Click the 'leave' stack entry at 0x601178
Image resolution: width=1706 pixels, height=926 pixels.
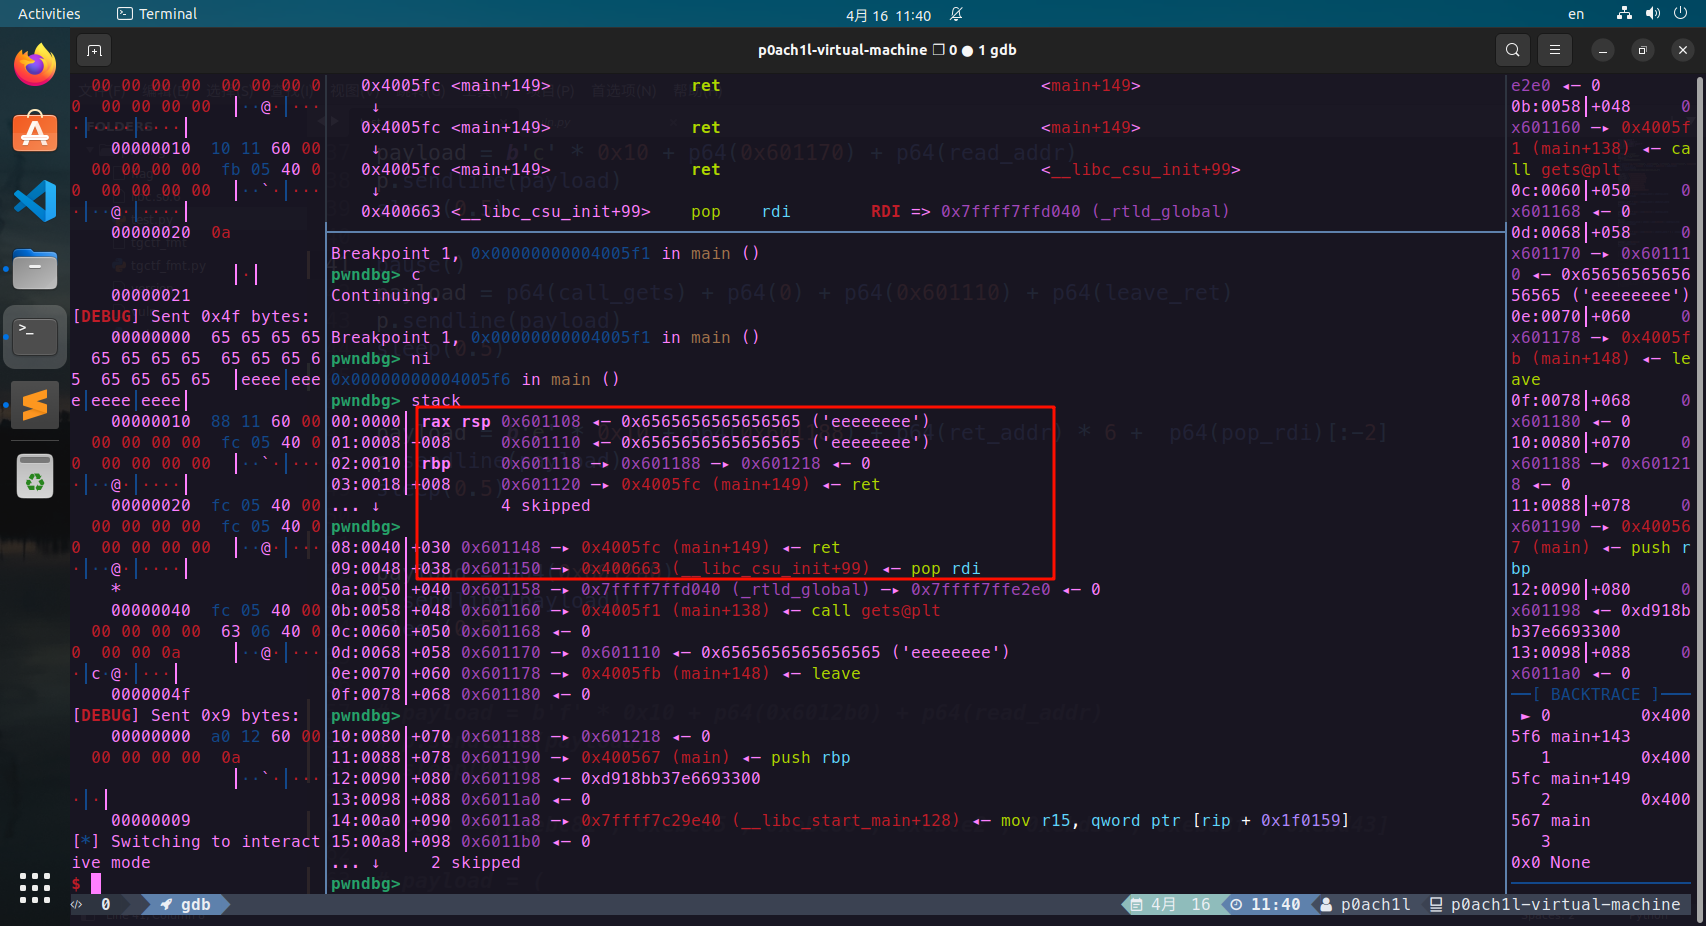pos(595,673)
